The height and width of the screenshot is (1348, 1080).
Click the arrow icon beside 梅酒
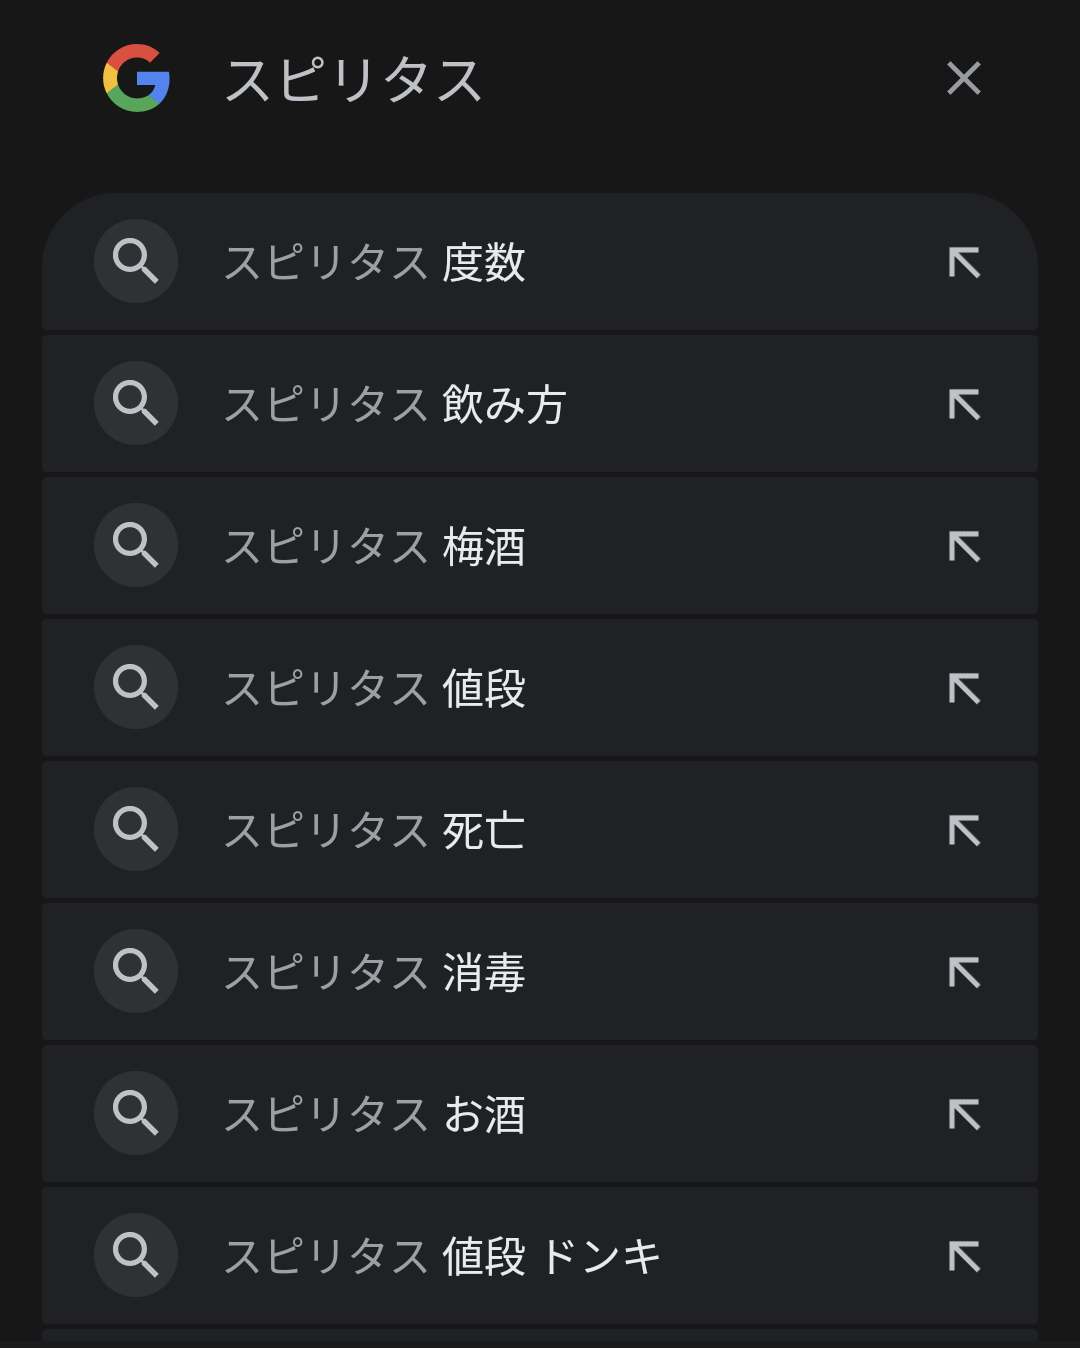[964, 547]
